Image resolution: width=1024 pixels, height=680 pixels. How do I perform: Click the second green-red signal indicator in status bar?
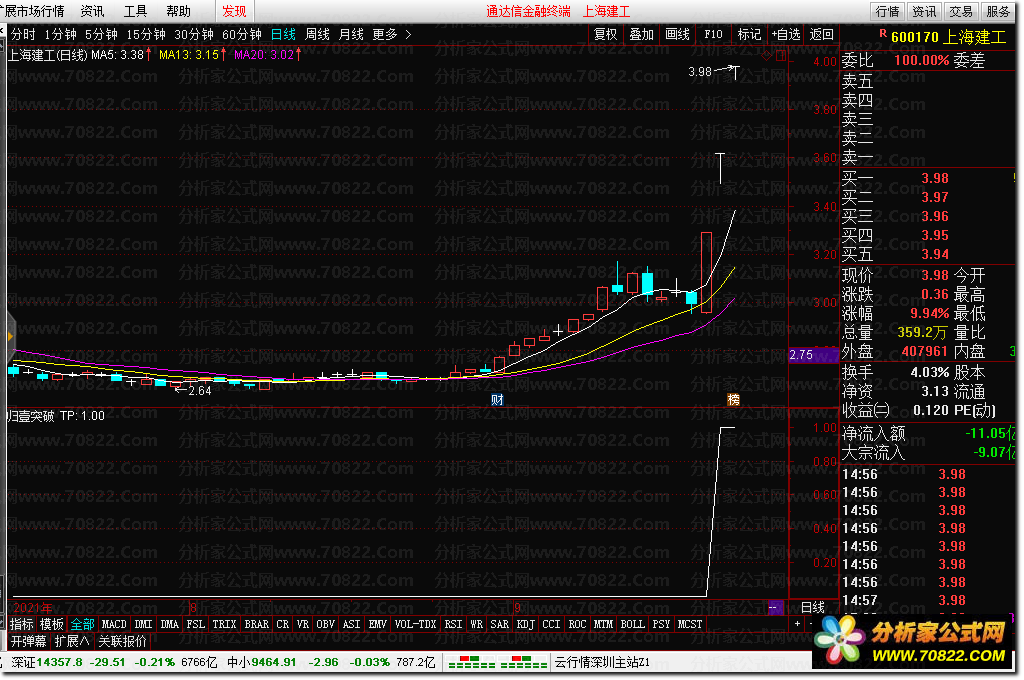pyautogui.click(x=523, y=662)
